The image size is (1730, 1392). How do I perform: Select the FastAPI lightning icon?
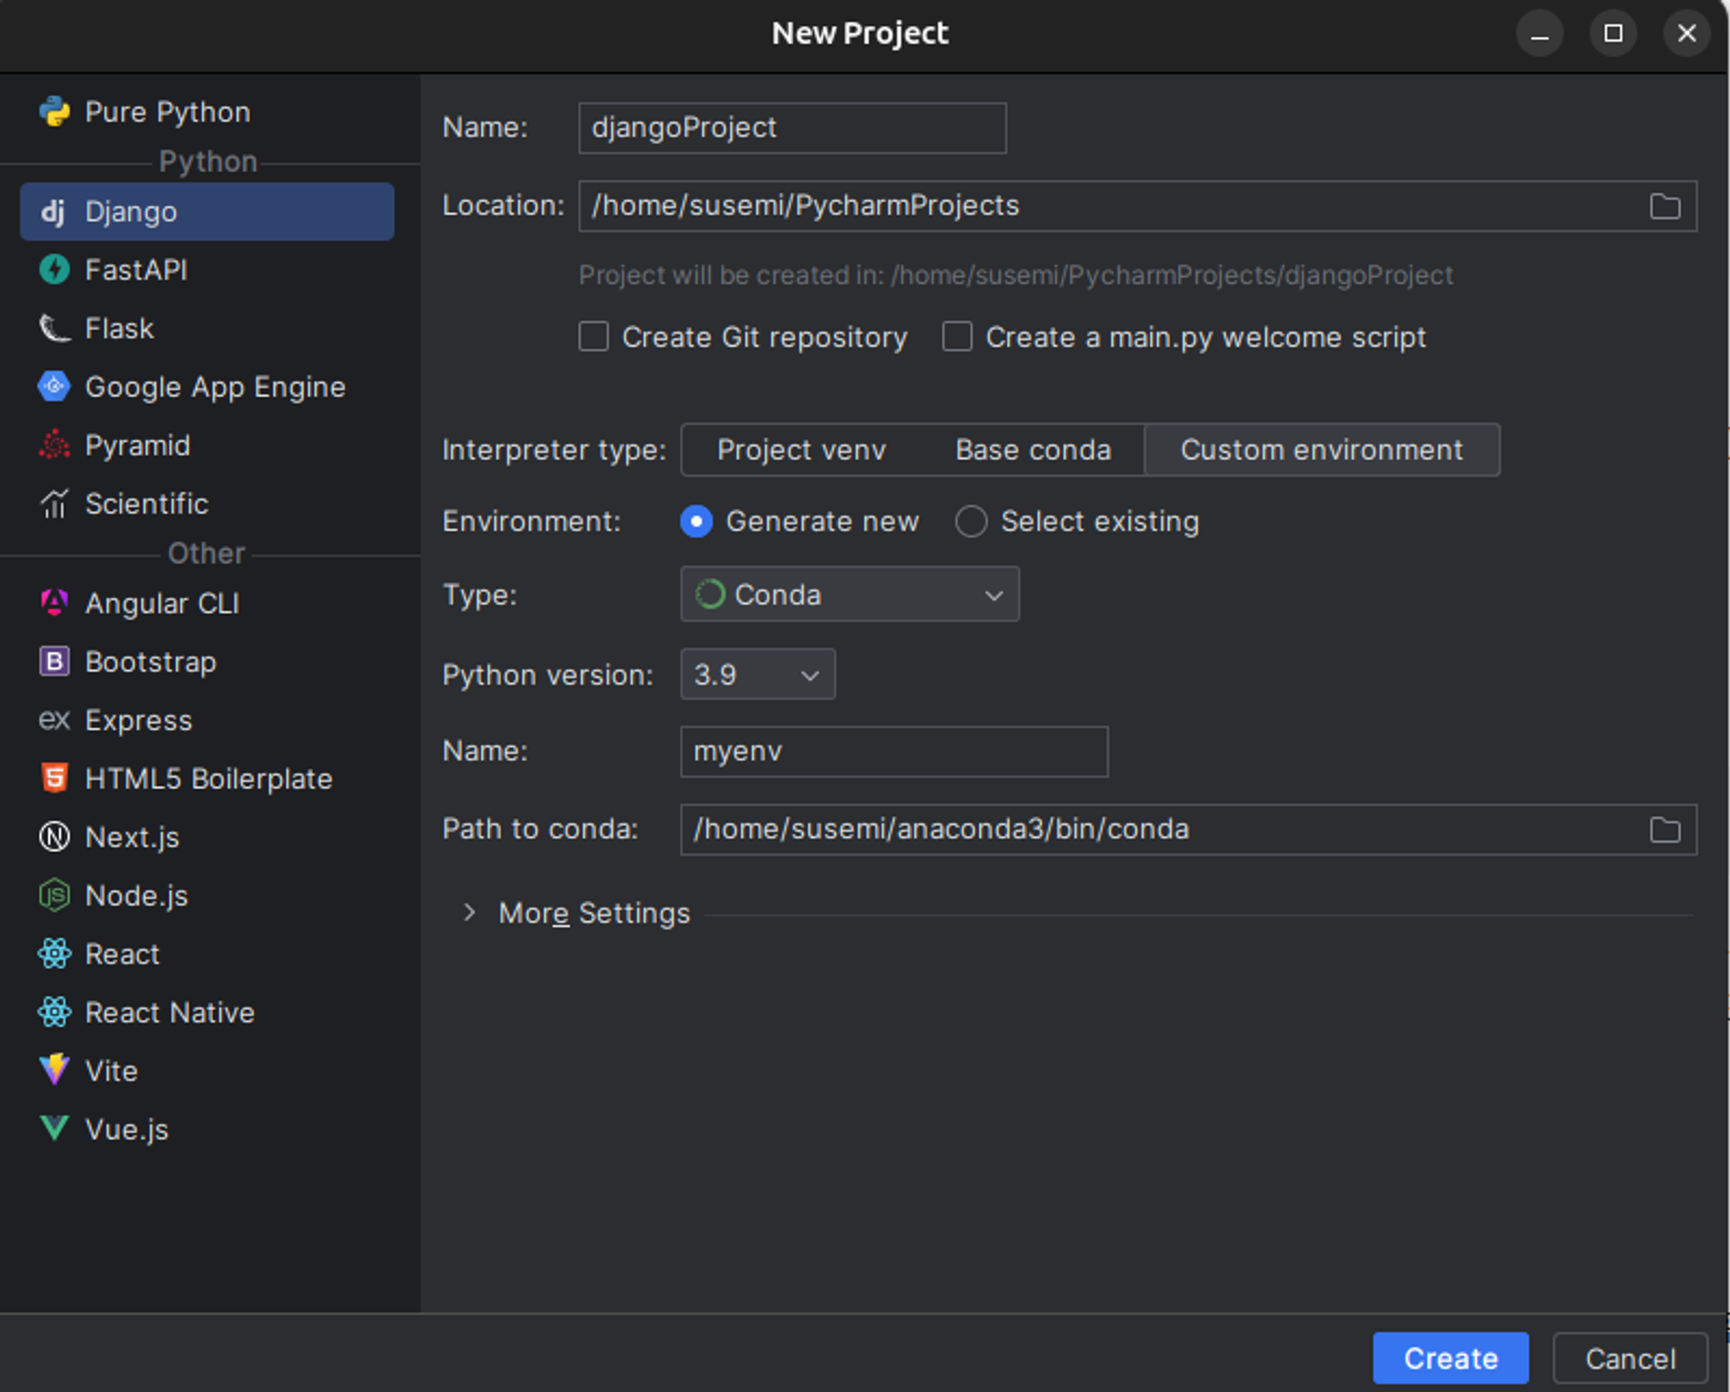click(55, 270)
